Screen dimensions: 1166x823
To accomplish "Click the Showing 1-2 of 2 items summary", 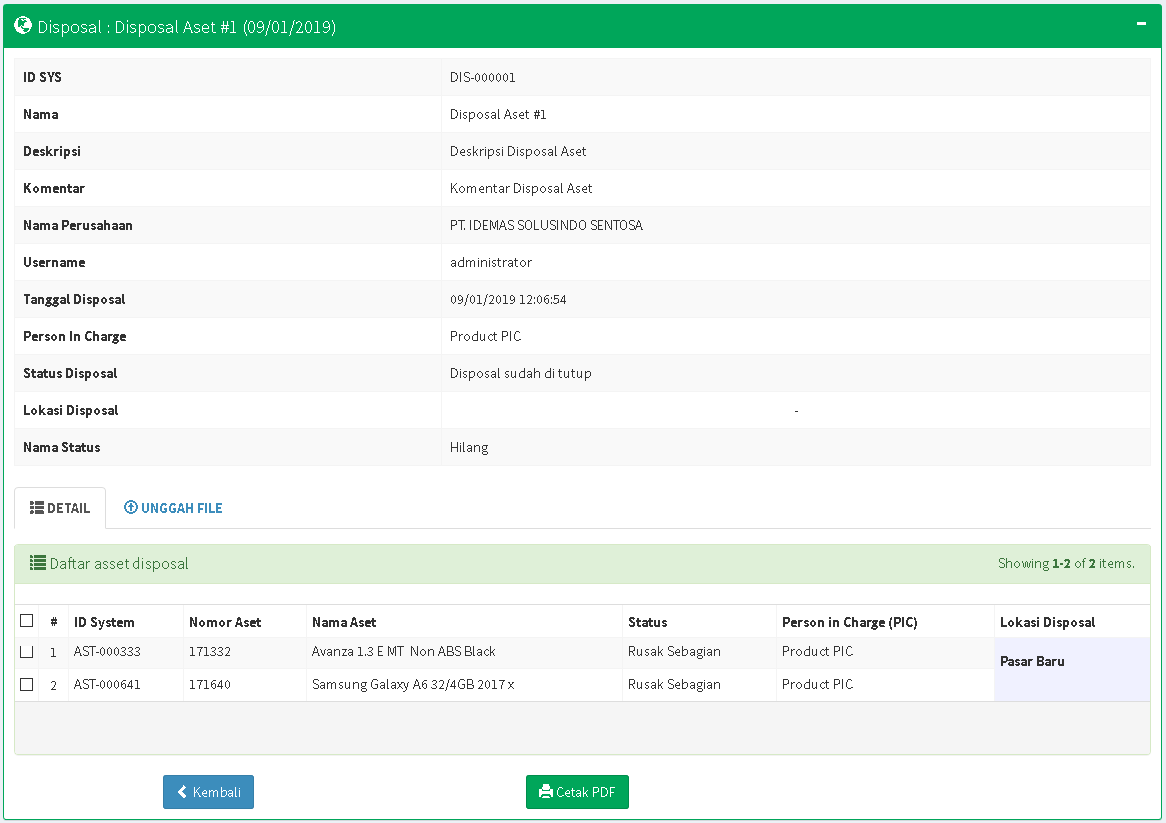I will 1066,564.
